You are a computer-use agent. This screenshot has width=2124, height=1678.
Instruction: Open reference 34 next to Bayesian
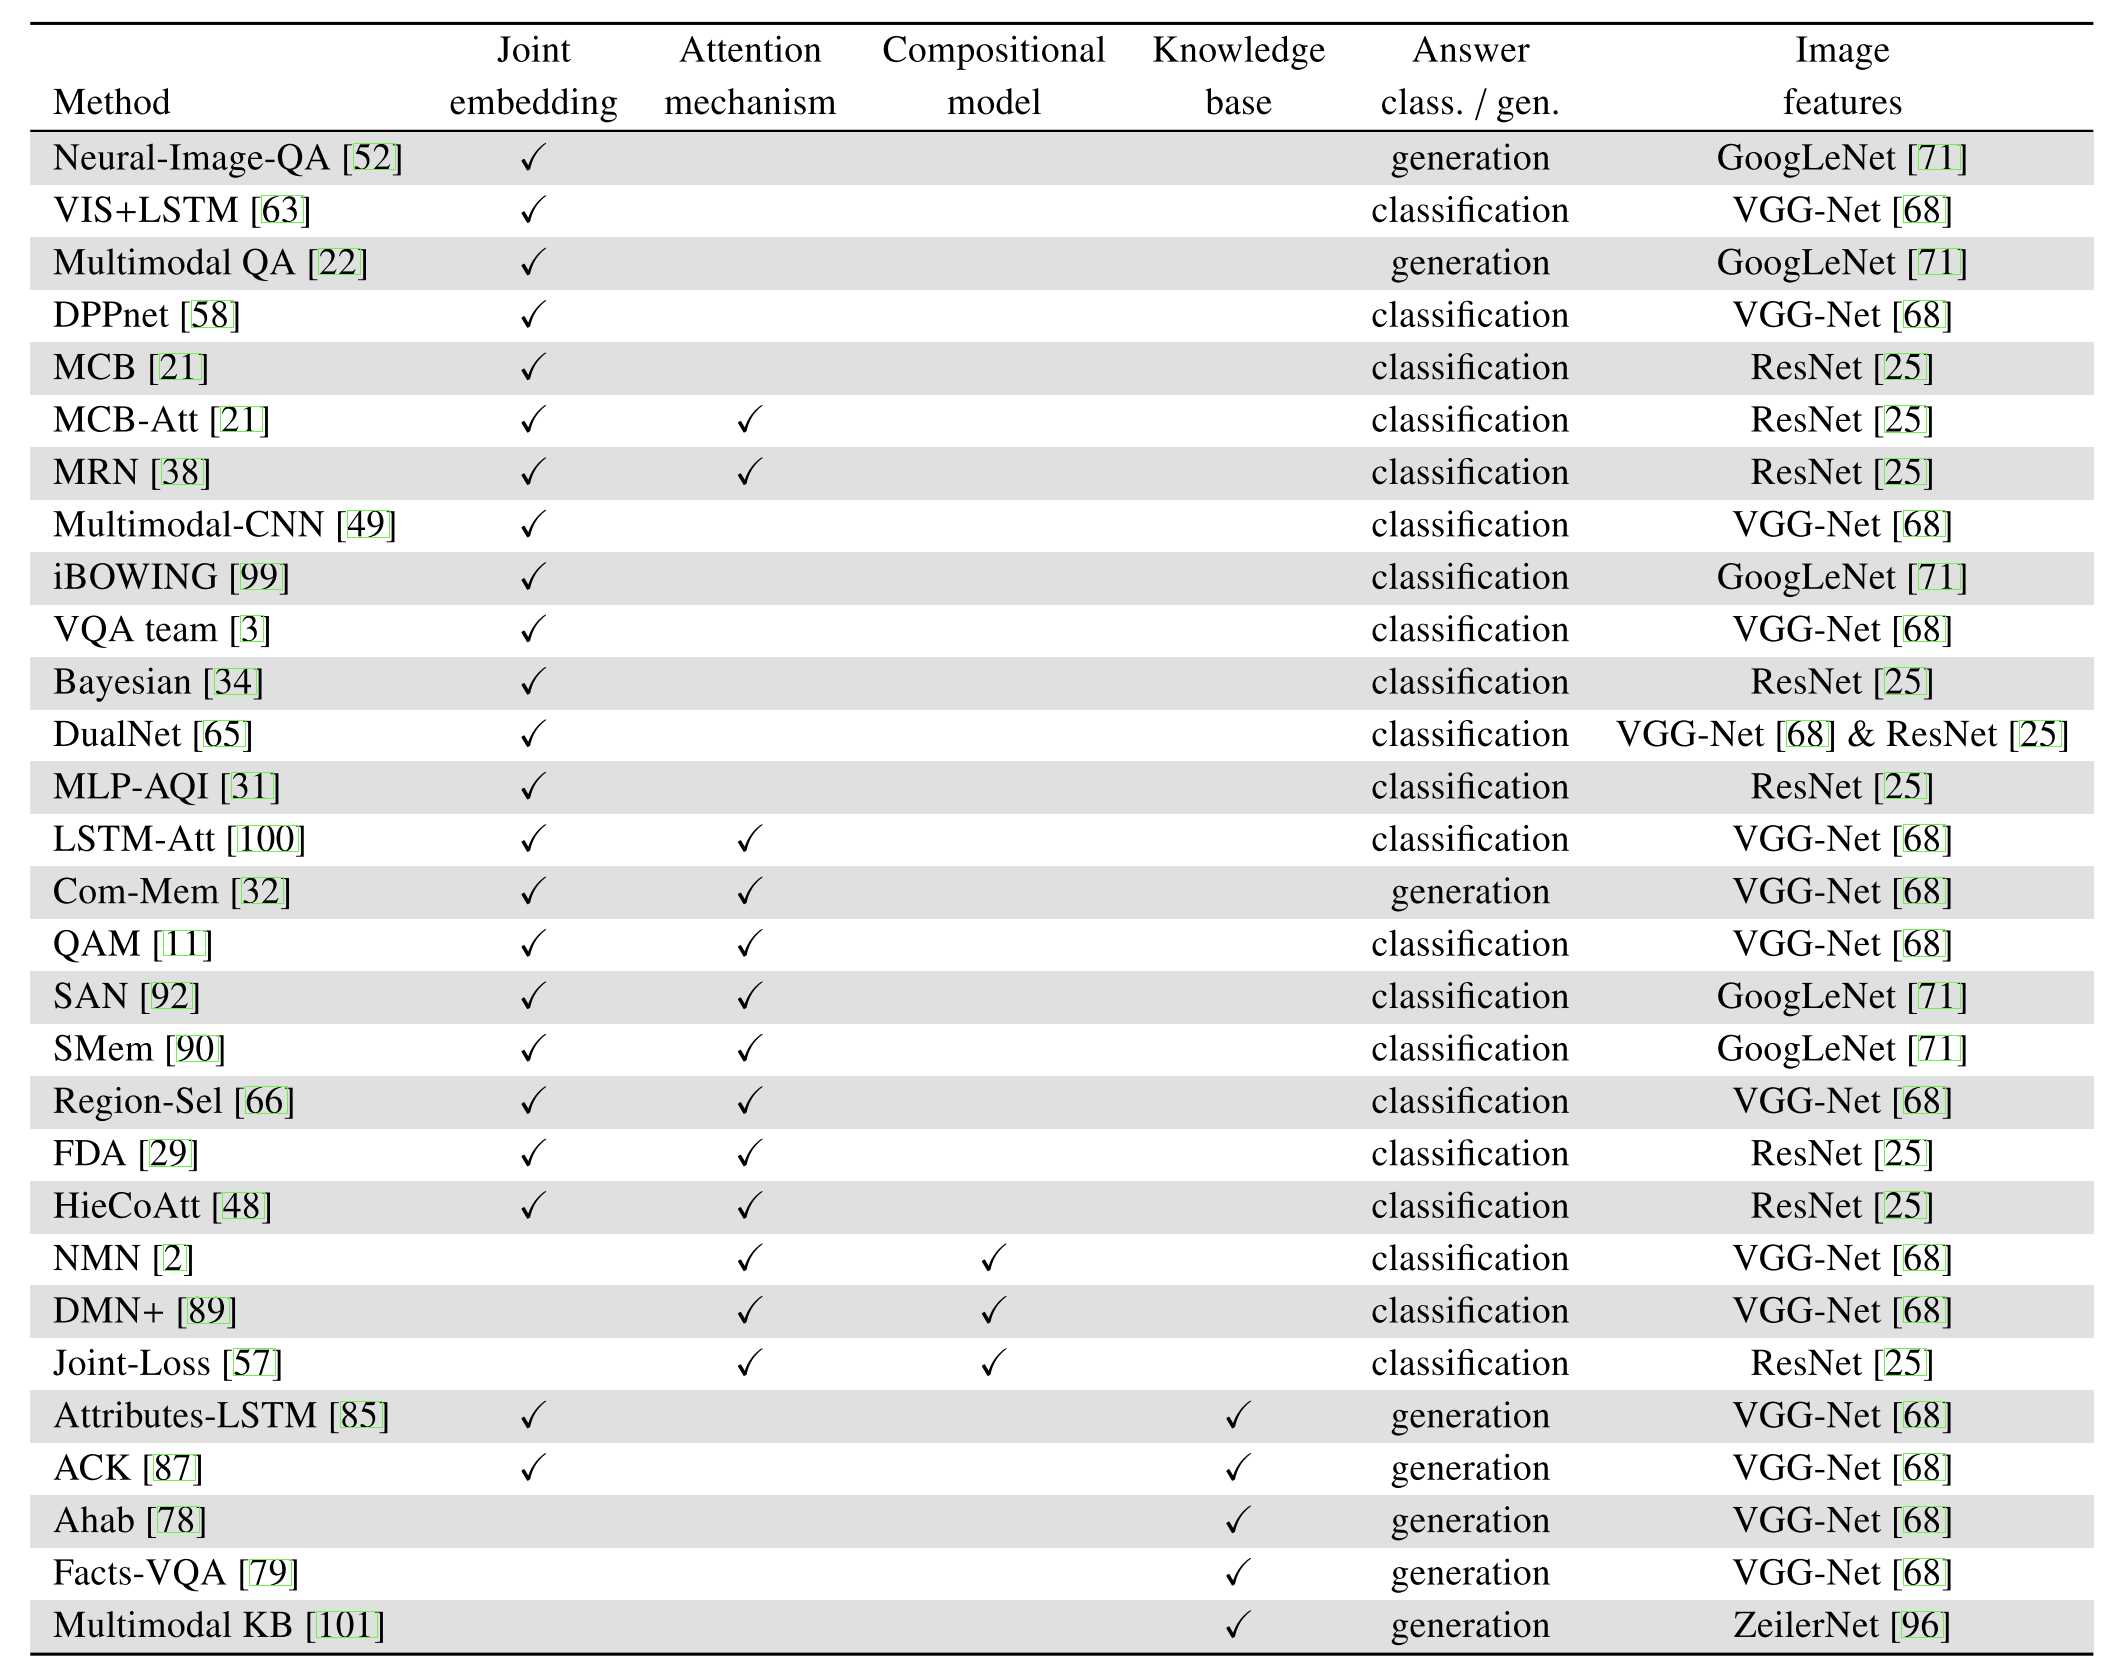233,683
